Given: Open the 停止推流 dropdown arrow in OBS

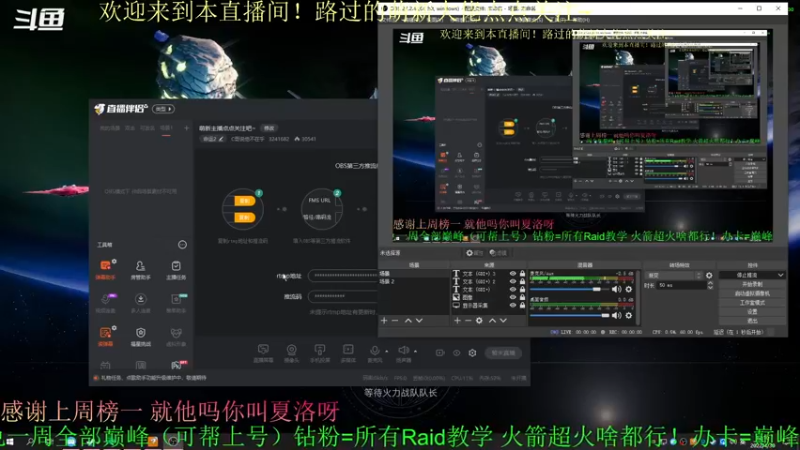Looking at the screenshot, I should tap(780, 275).
